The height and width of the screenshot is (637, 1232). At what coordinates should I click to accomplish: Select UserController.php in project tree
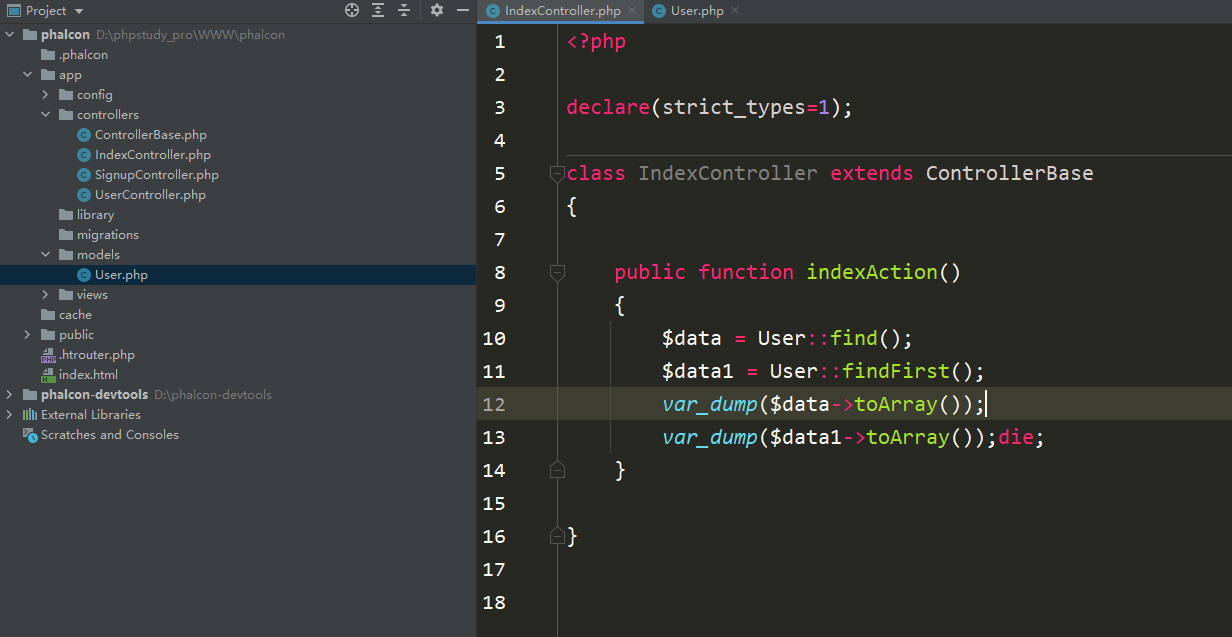pos(150,194)
